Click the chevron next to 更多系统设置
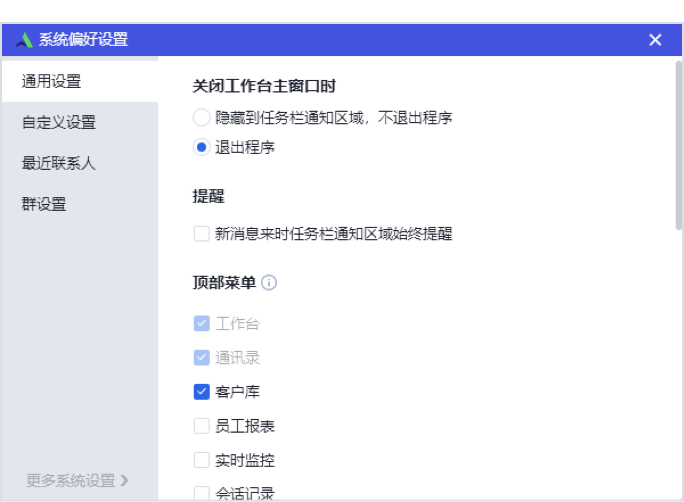This screenshot has height=502, width=684. pos(124,480)
